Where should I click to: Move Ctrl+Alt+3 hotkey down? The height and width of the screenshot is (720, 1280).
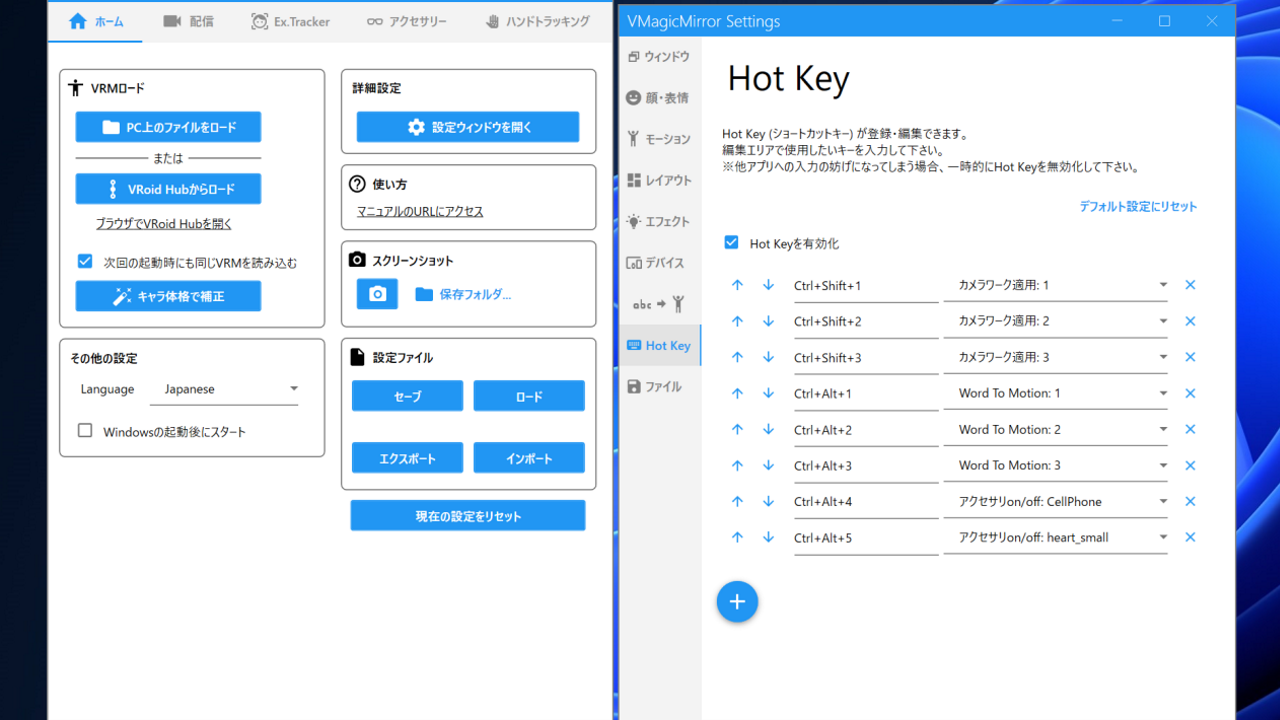[x=768, y=465]
